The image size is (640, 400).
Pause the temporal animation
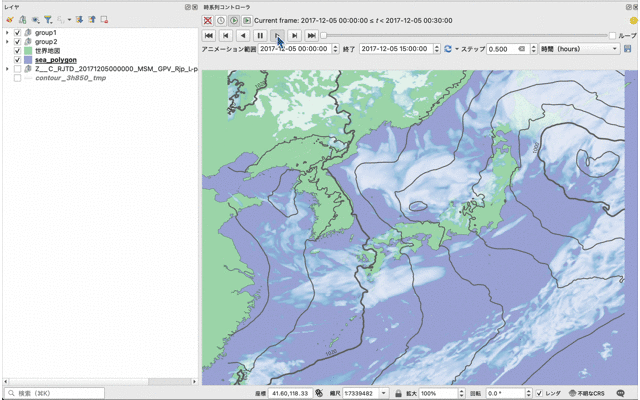[x=260, y=36]
